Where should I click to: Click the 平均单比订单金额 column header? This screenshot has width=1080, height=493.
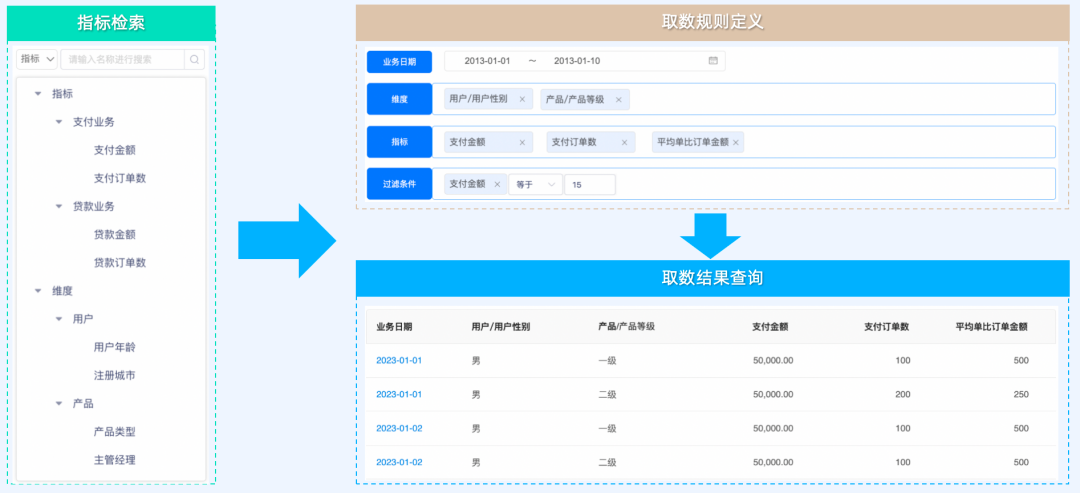tap(992, 327)
